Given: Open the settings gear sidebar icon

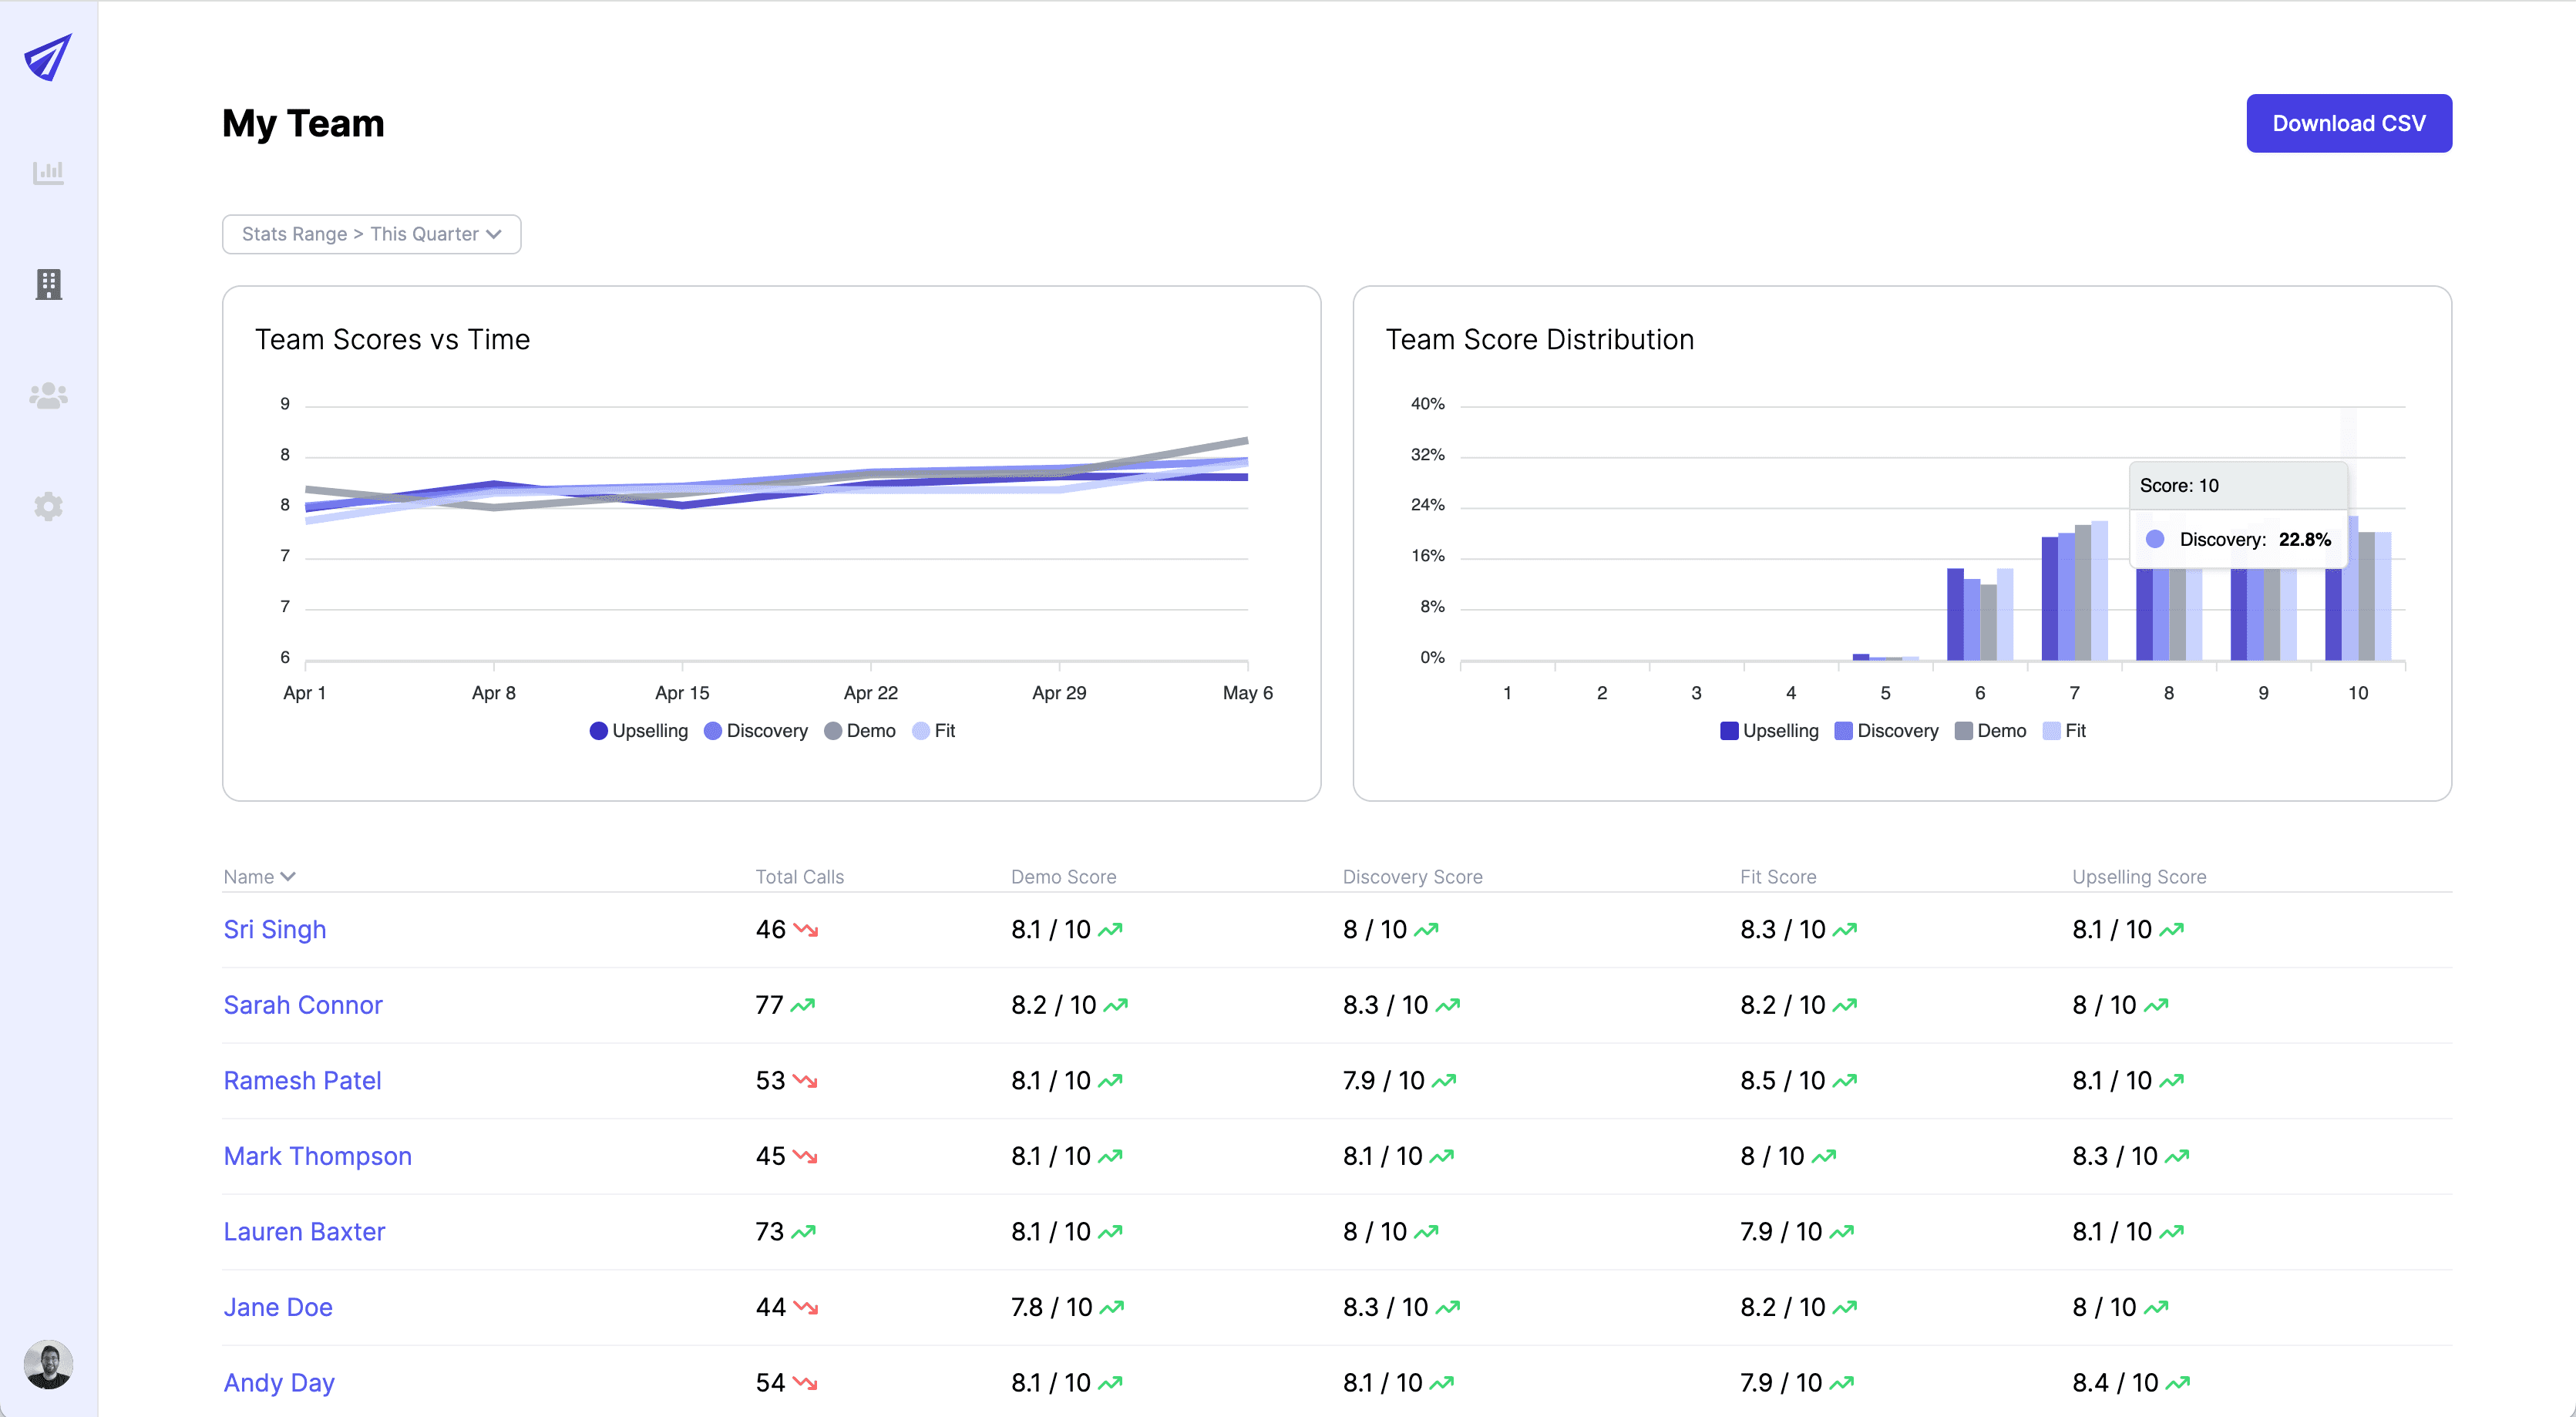Looking at the screenshot, I should point(48,506).
